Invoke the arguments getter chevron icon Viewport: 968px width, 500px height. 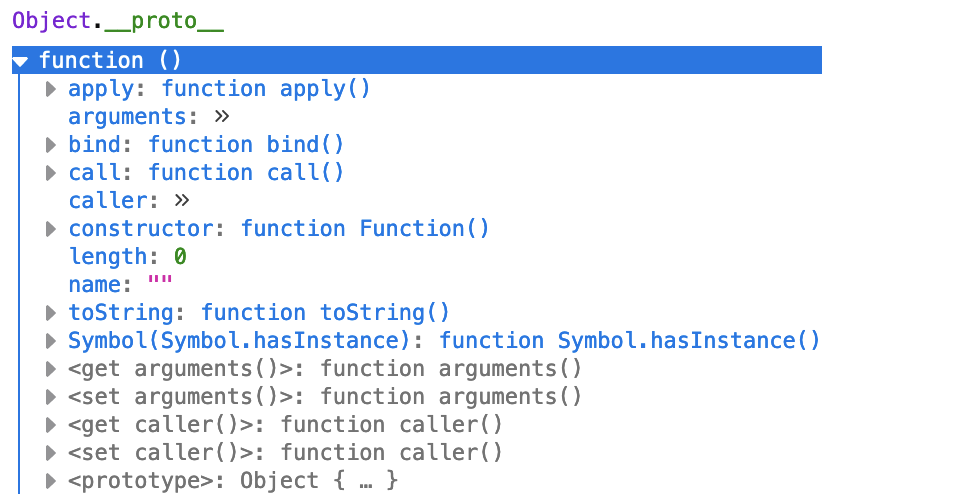(x=222, y=117)
